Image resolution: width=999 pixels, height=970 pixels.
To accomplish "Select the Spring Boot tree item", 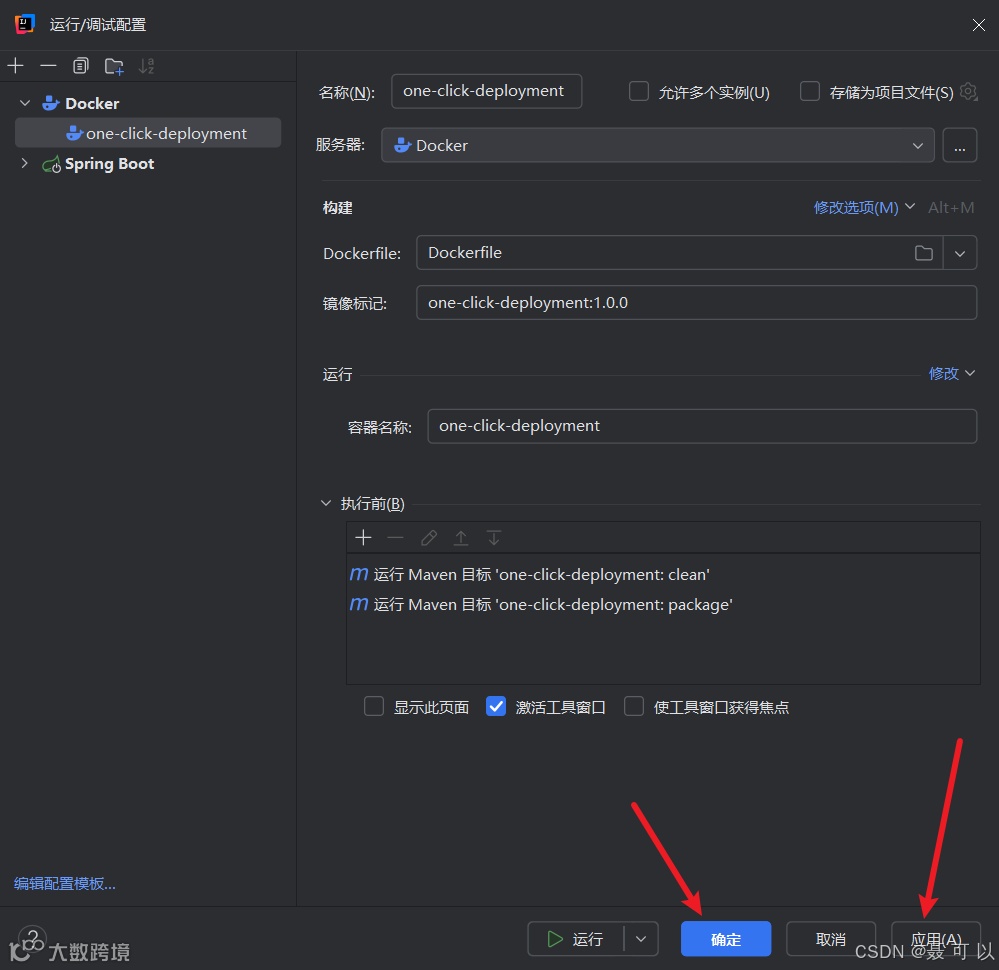I will click(110, 164).
